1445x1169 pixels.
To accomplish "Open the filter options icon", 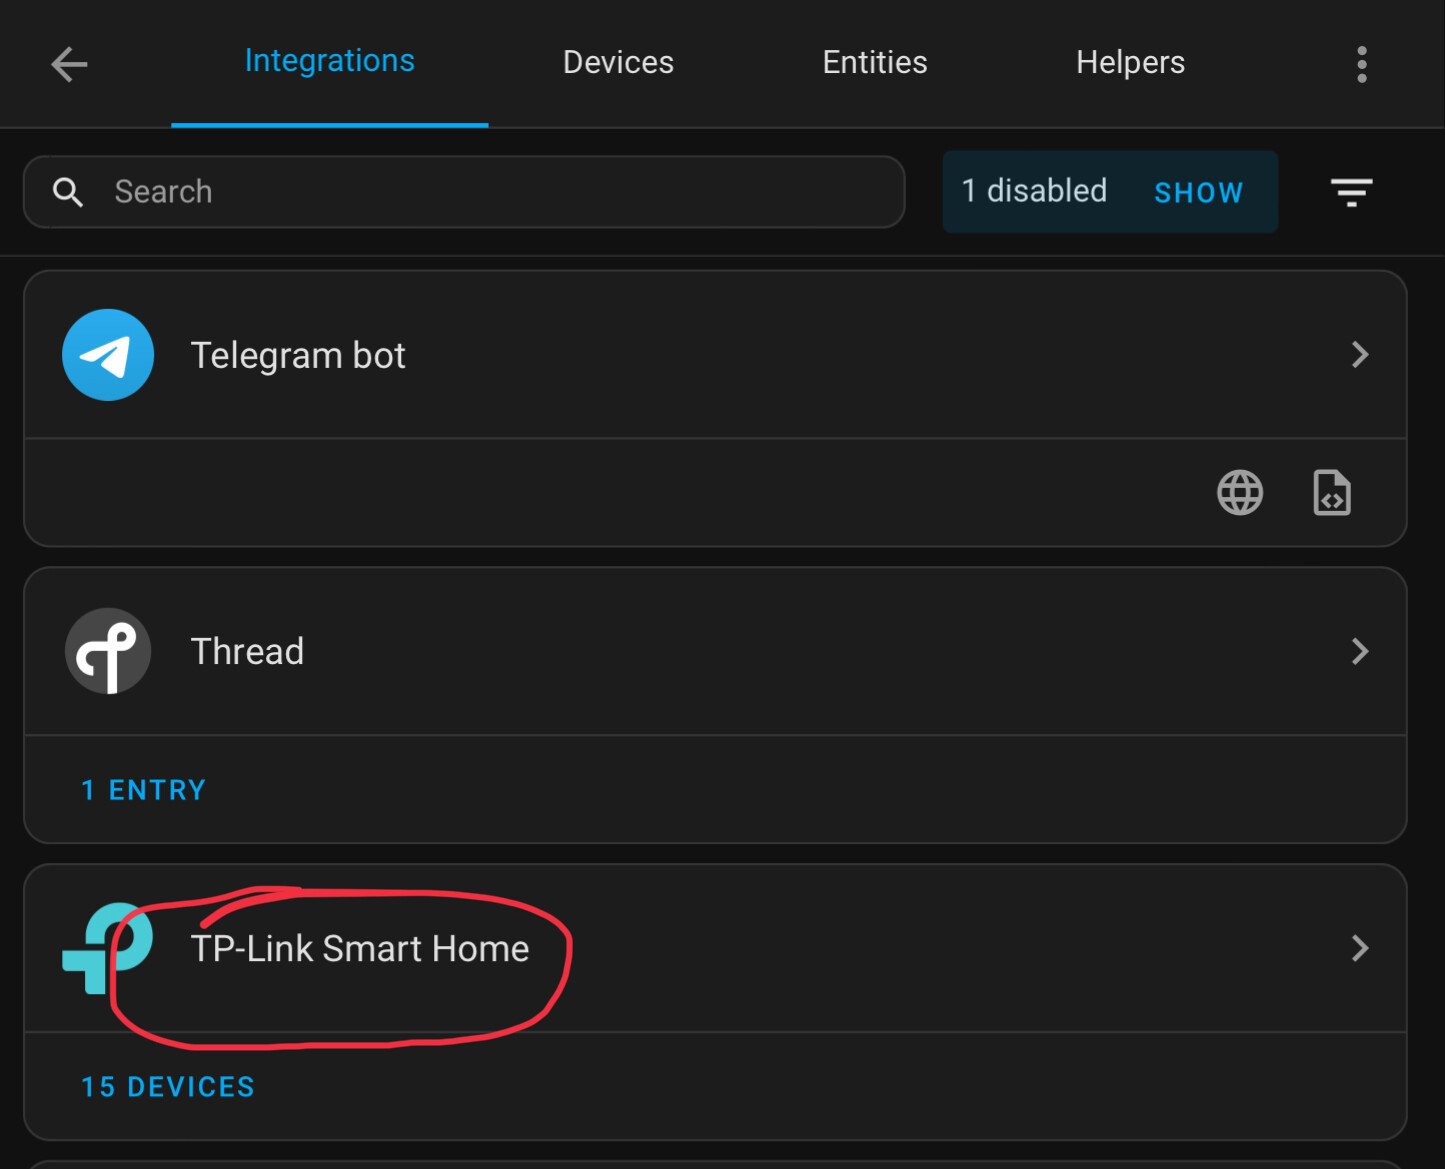I will [1351, 192].
